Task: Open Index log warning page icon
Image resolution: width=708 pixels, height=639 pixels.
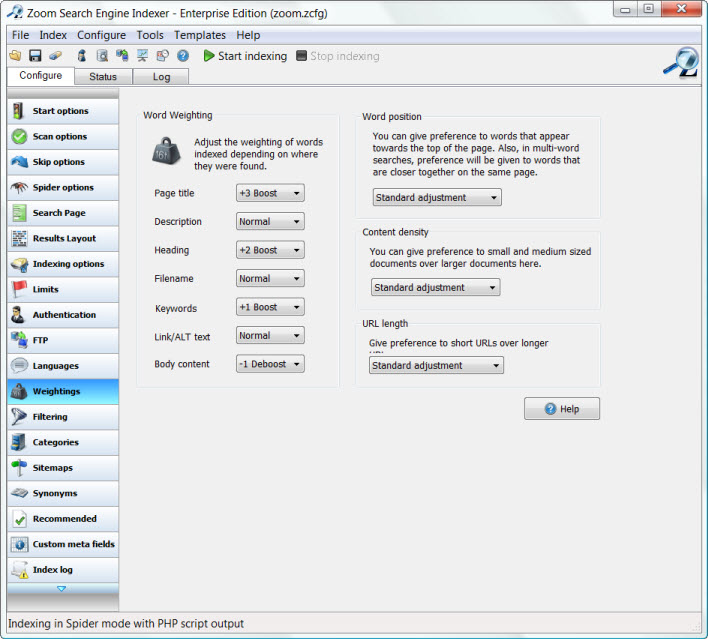Action: tap(19, 569)
